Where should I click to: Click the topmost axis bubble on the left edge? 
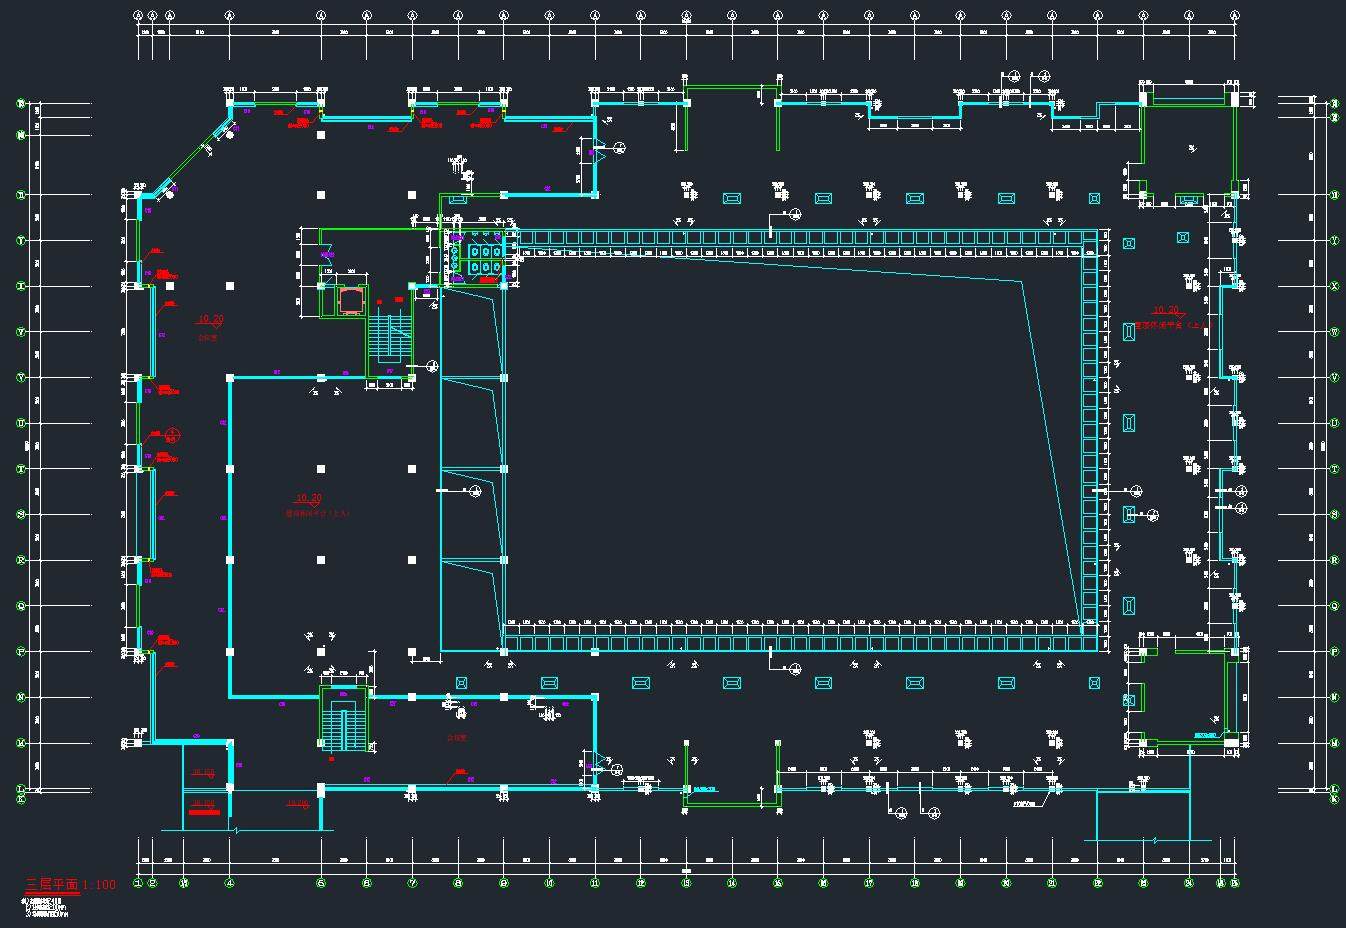click(20, 103)
